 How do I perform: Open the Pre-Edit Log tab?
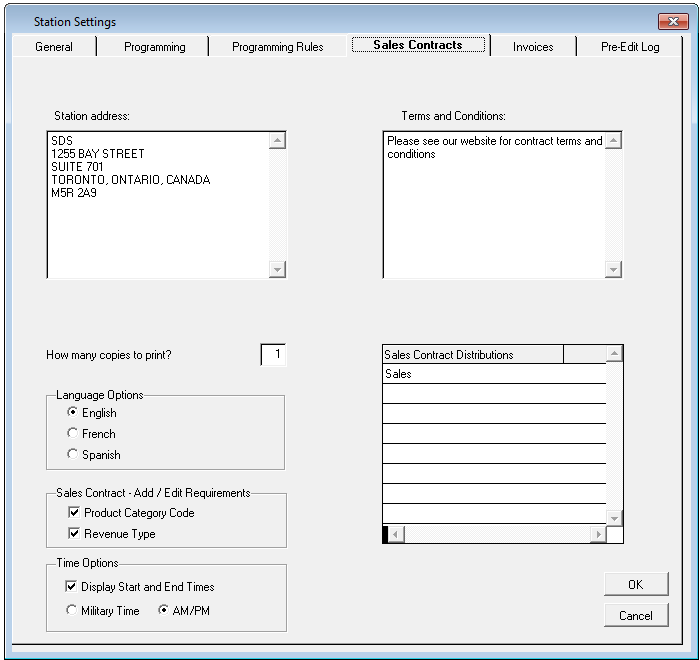(629, 47)
